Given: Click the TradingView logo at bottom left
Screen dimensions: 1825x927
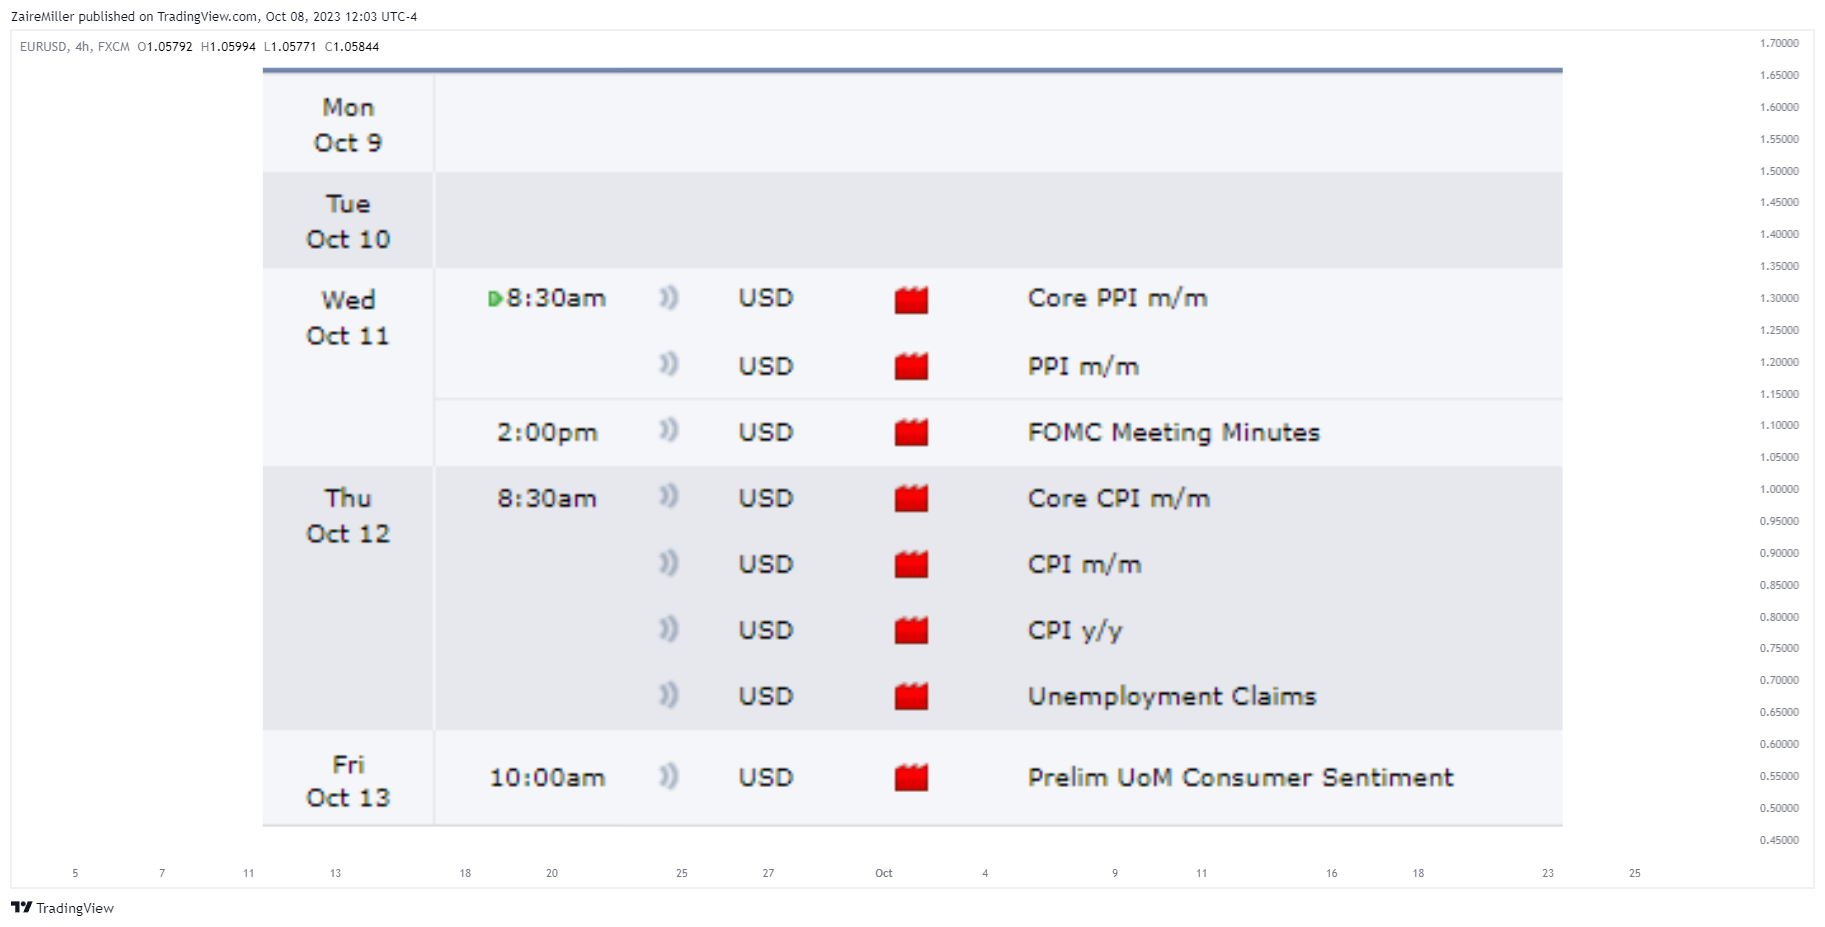Looking at the screenshot, I should [62, 908].
